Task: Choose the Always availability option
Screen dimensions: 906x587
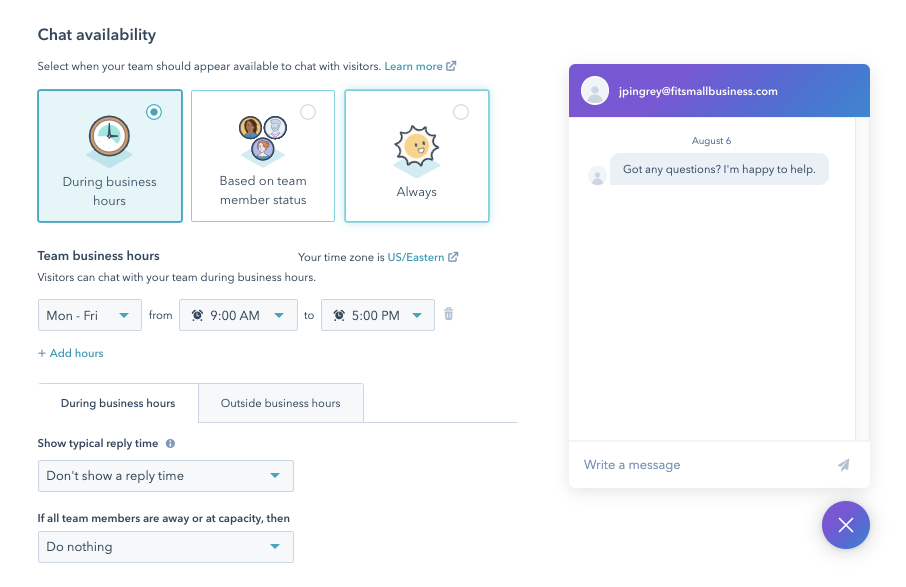Action: [x=416, y=156]
